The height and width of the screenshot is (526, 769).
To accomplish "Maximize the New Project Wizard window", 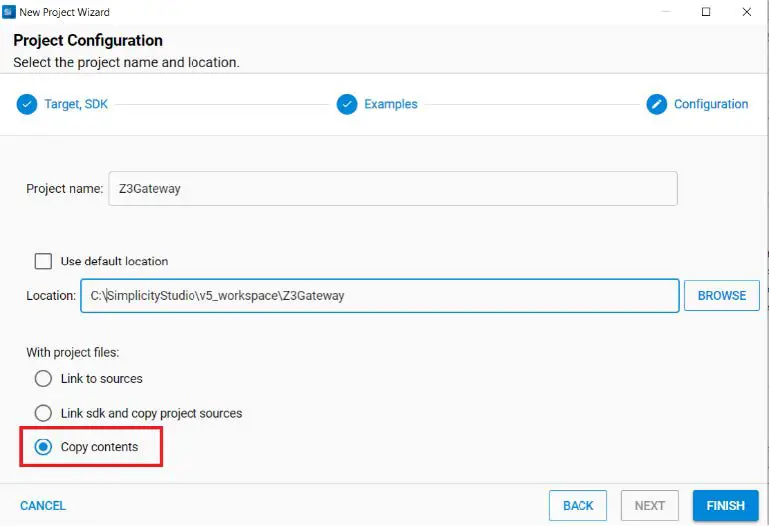I will point(705,12).
